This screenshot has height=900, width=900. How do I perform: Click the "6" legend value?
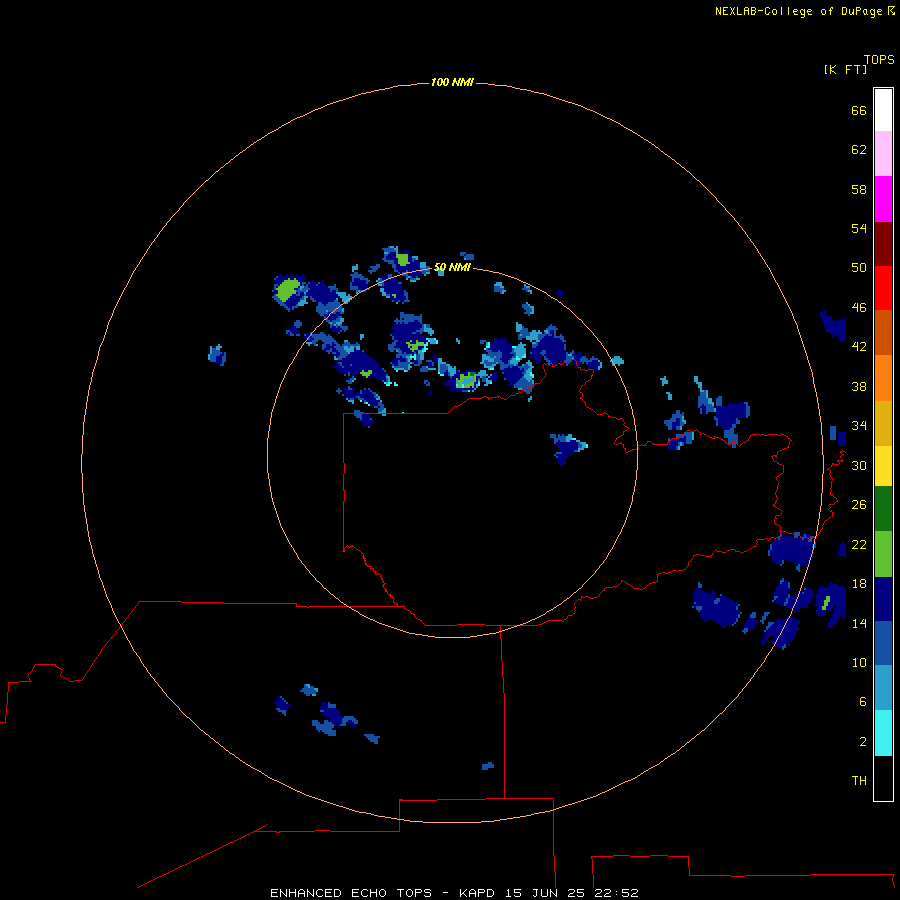click(x=863, y=702)
